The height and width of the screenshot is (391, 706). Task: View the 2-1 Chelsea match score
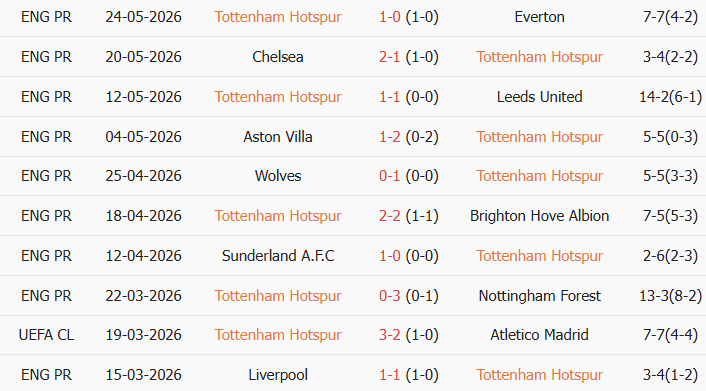point(389,57)
